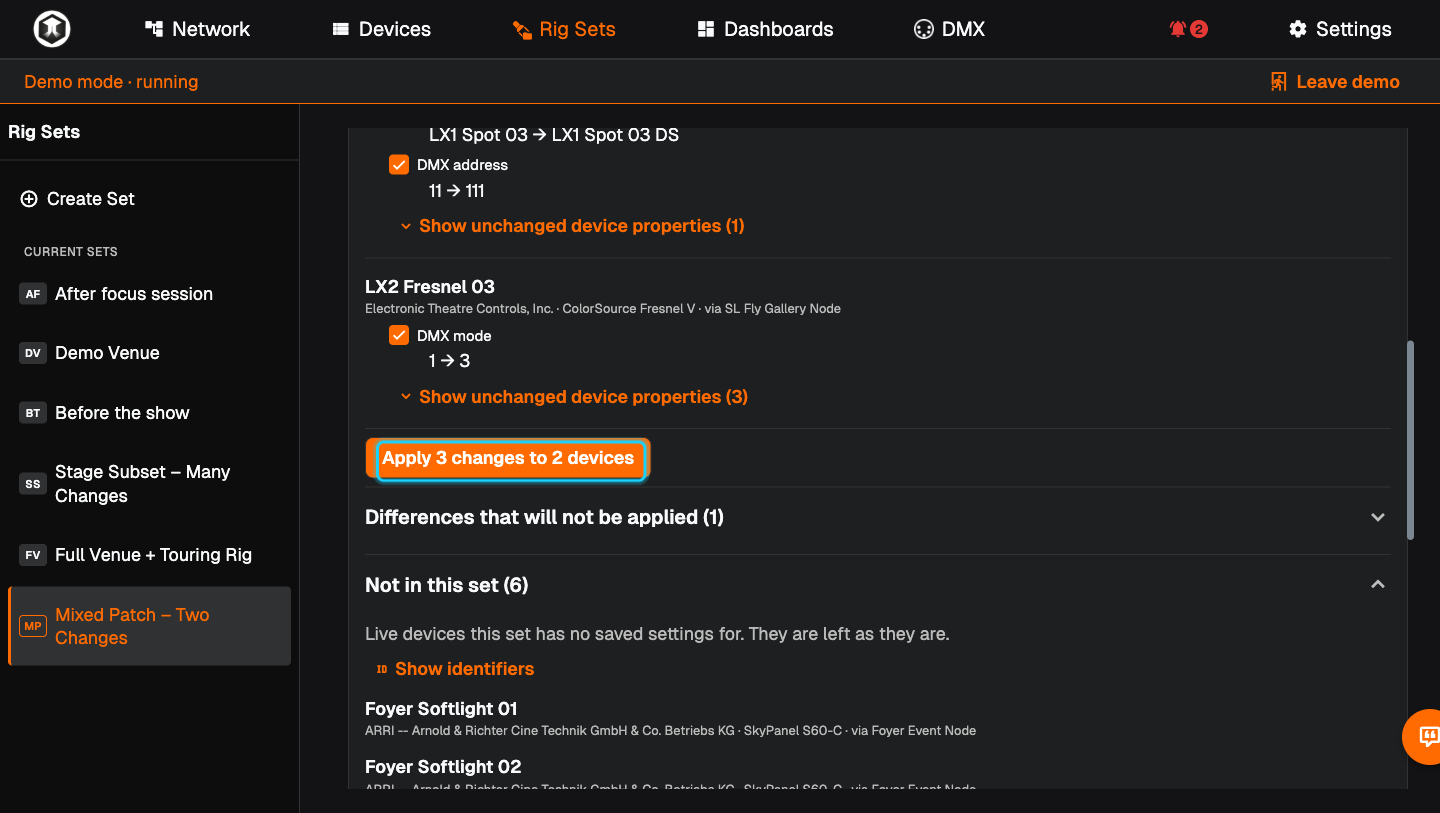Expand Show unchanged device properties (1)
The image size is (1440, 813).
click(573, 226)
